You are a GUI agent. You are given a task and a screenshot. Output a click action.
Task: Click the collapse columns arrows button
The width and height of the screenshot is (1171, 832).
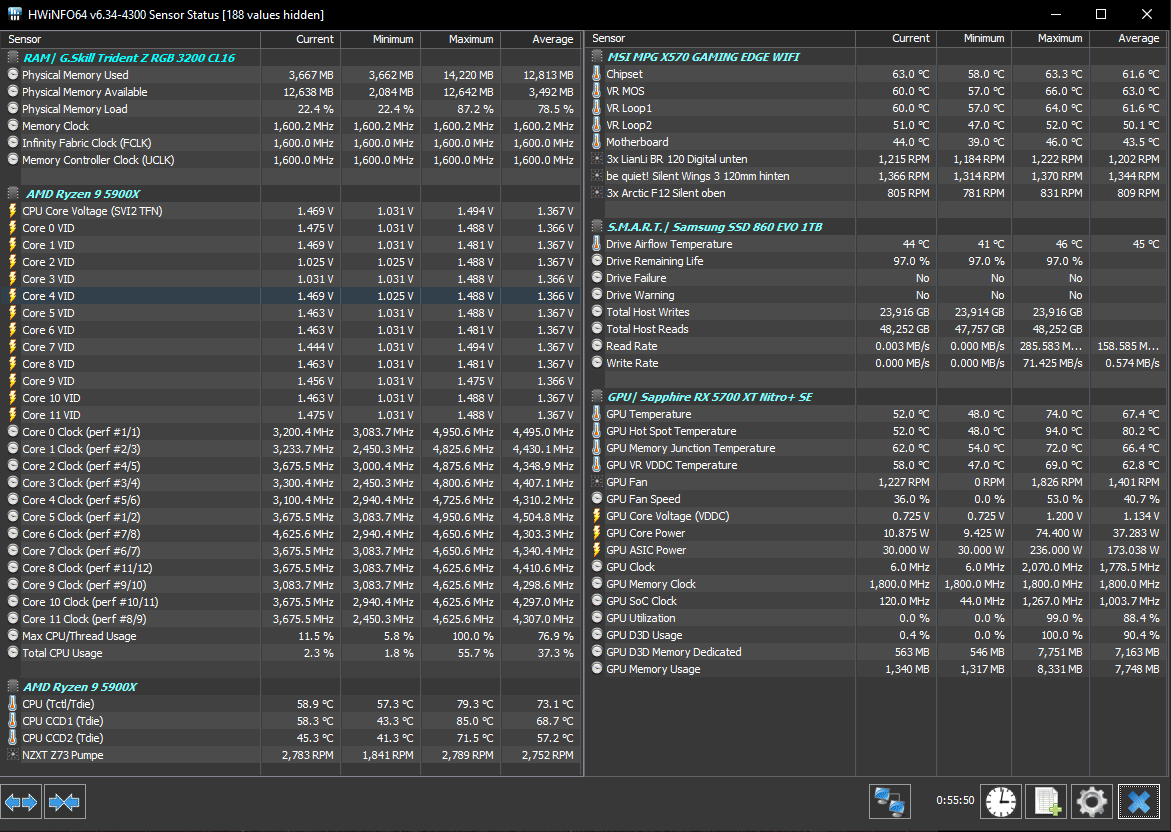(x=64, y=802)
